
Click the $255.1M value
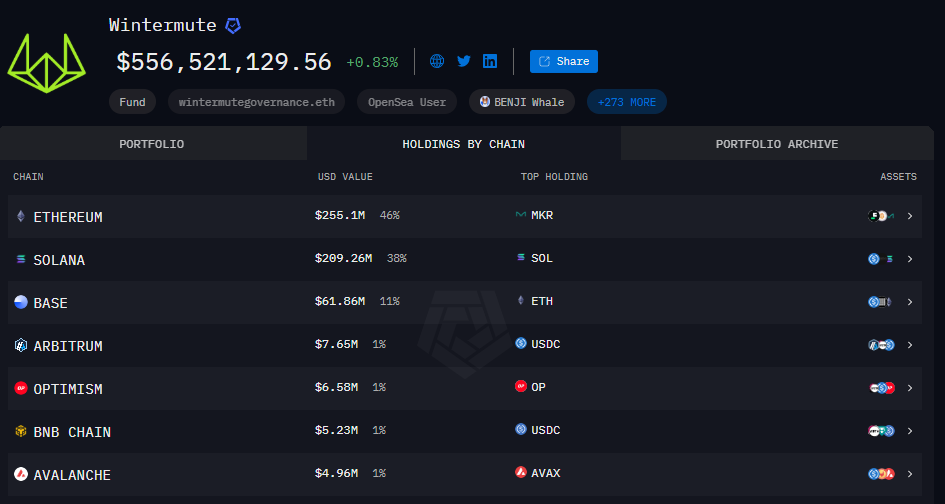tap(340, 215)
